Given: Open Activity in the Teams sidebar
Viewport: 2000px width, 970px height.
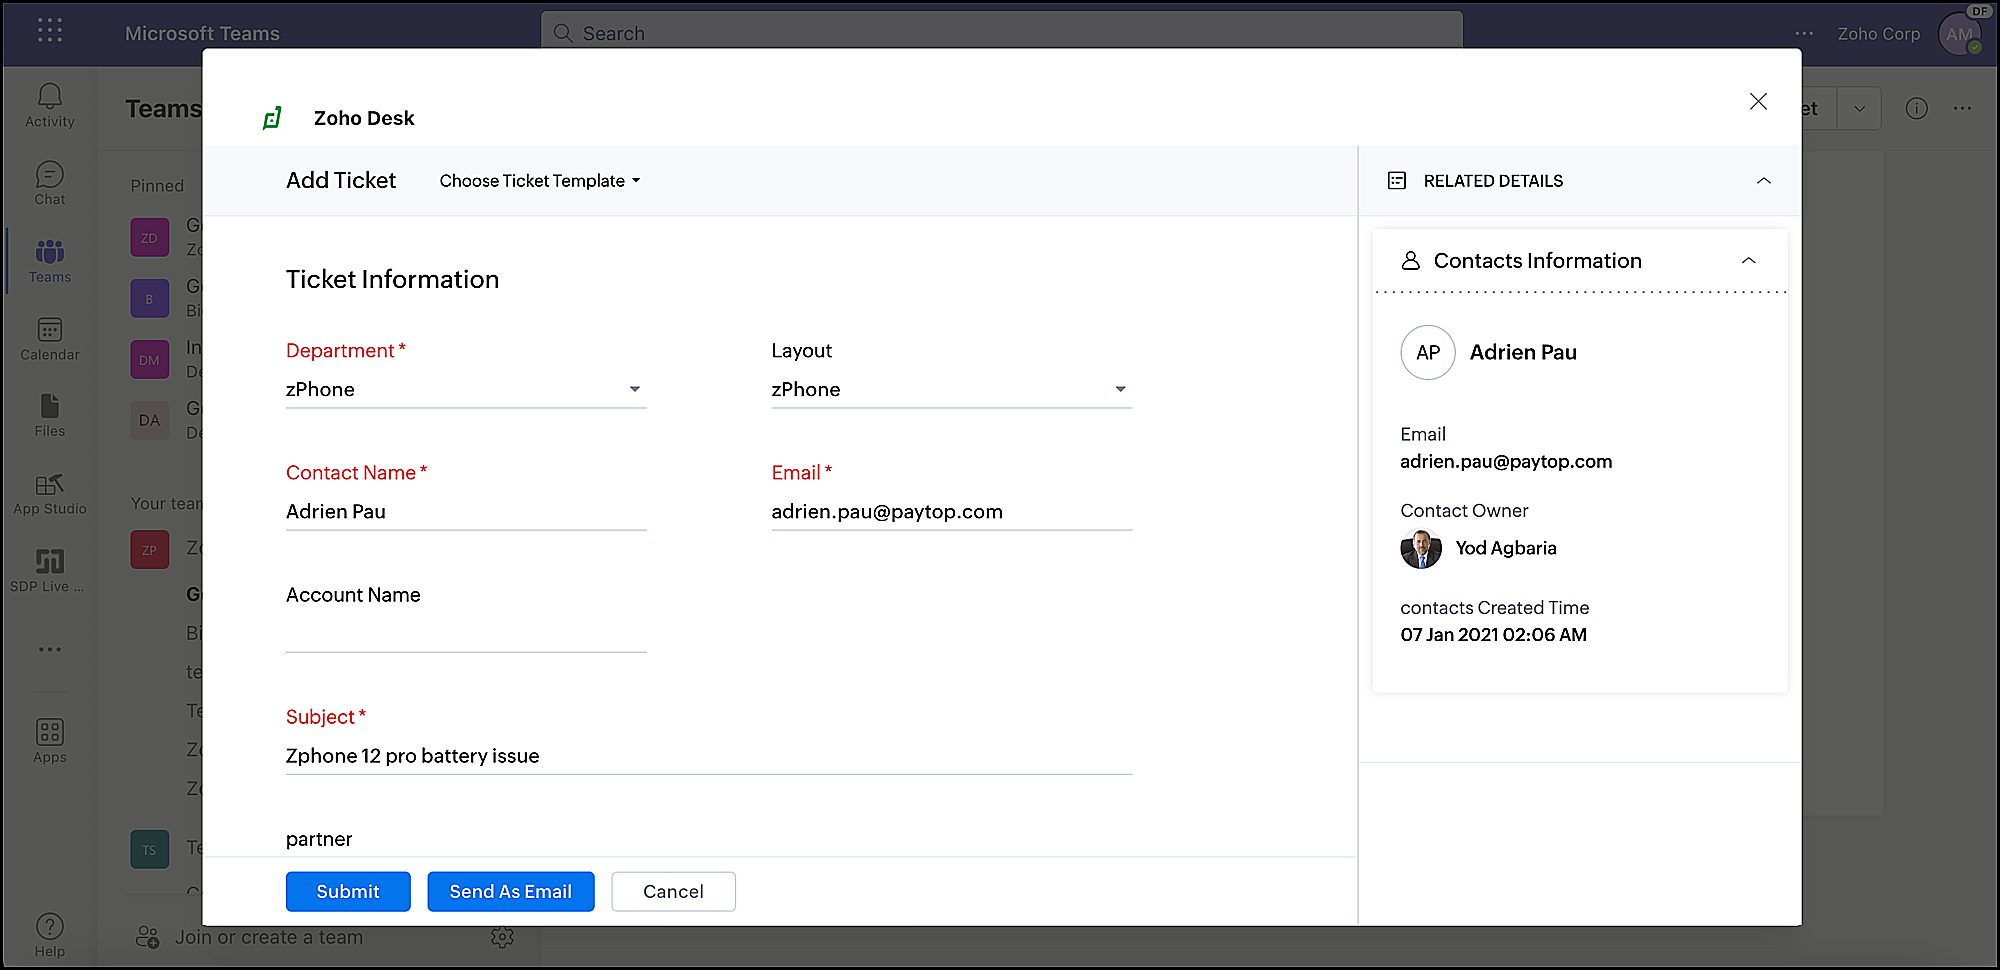Looking at the screenshot, I should click(50, 105).
